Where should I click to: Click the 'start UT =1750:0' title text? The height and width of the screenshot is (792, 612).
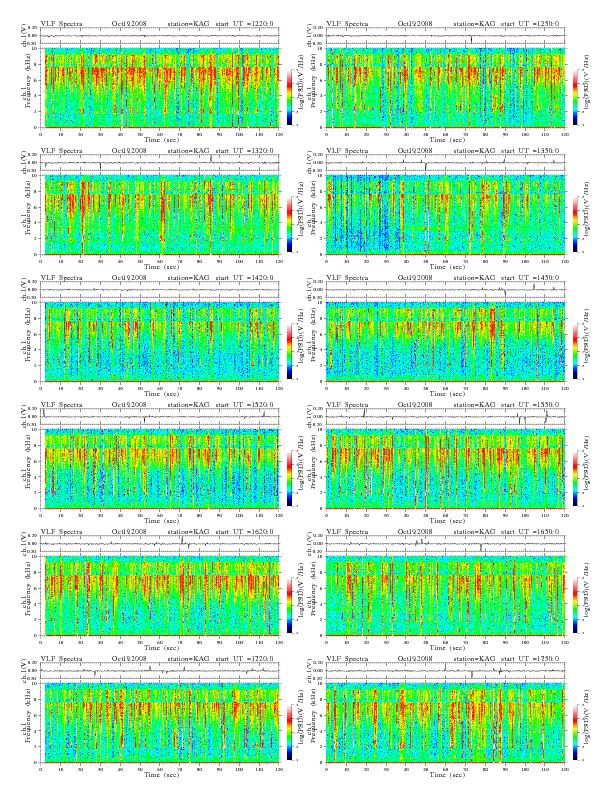pos(531,659)
